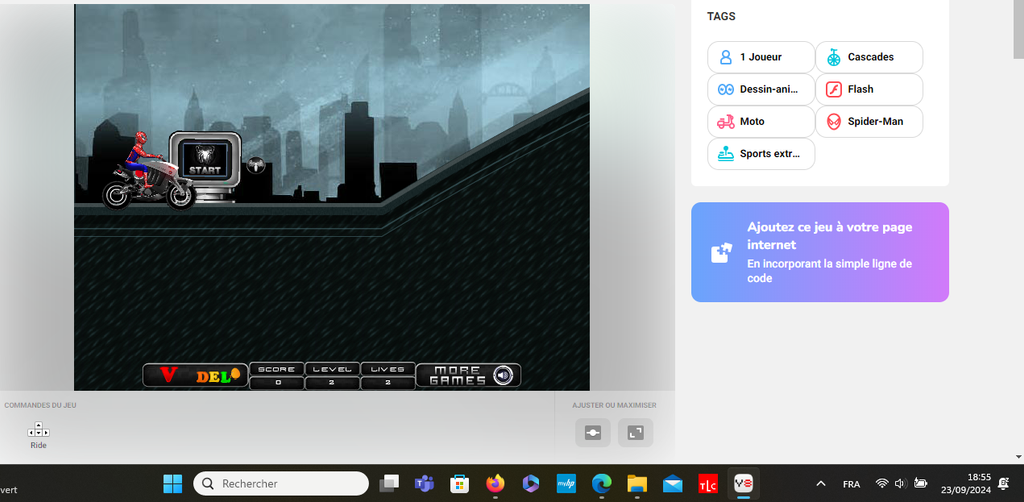Click the LIVES counter in game bar
The image size is (1024, 502).
click(388, 375)
